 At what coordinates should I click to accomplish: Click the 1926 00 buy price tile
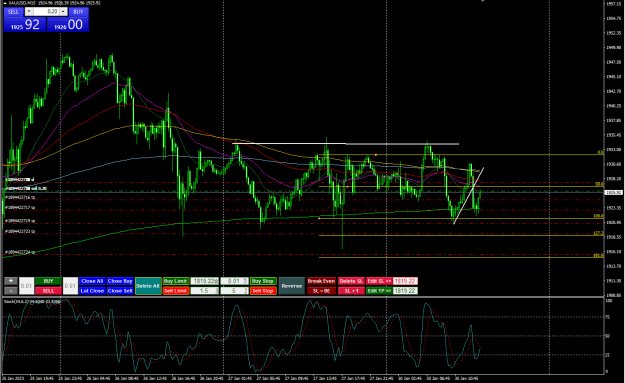(68, 24)
